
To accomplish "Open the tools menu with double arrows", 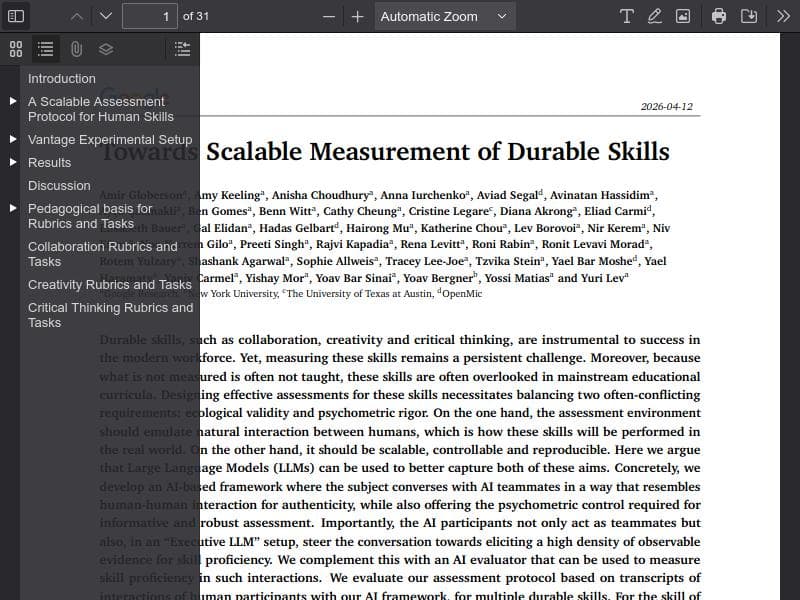I will (x=783, y=16).
